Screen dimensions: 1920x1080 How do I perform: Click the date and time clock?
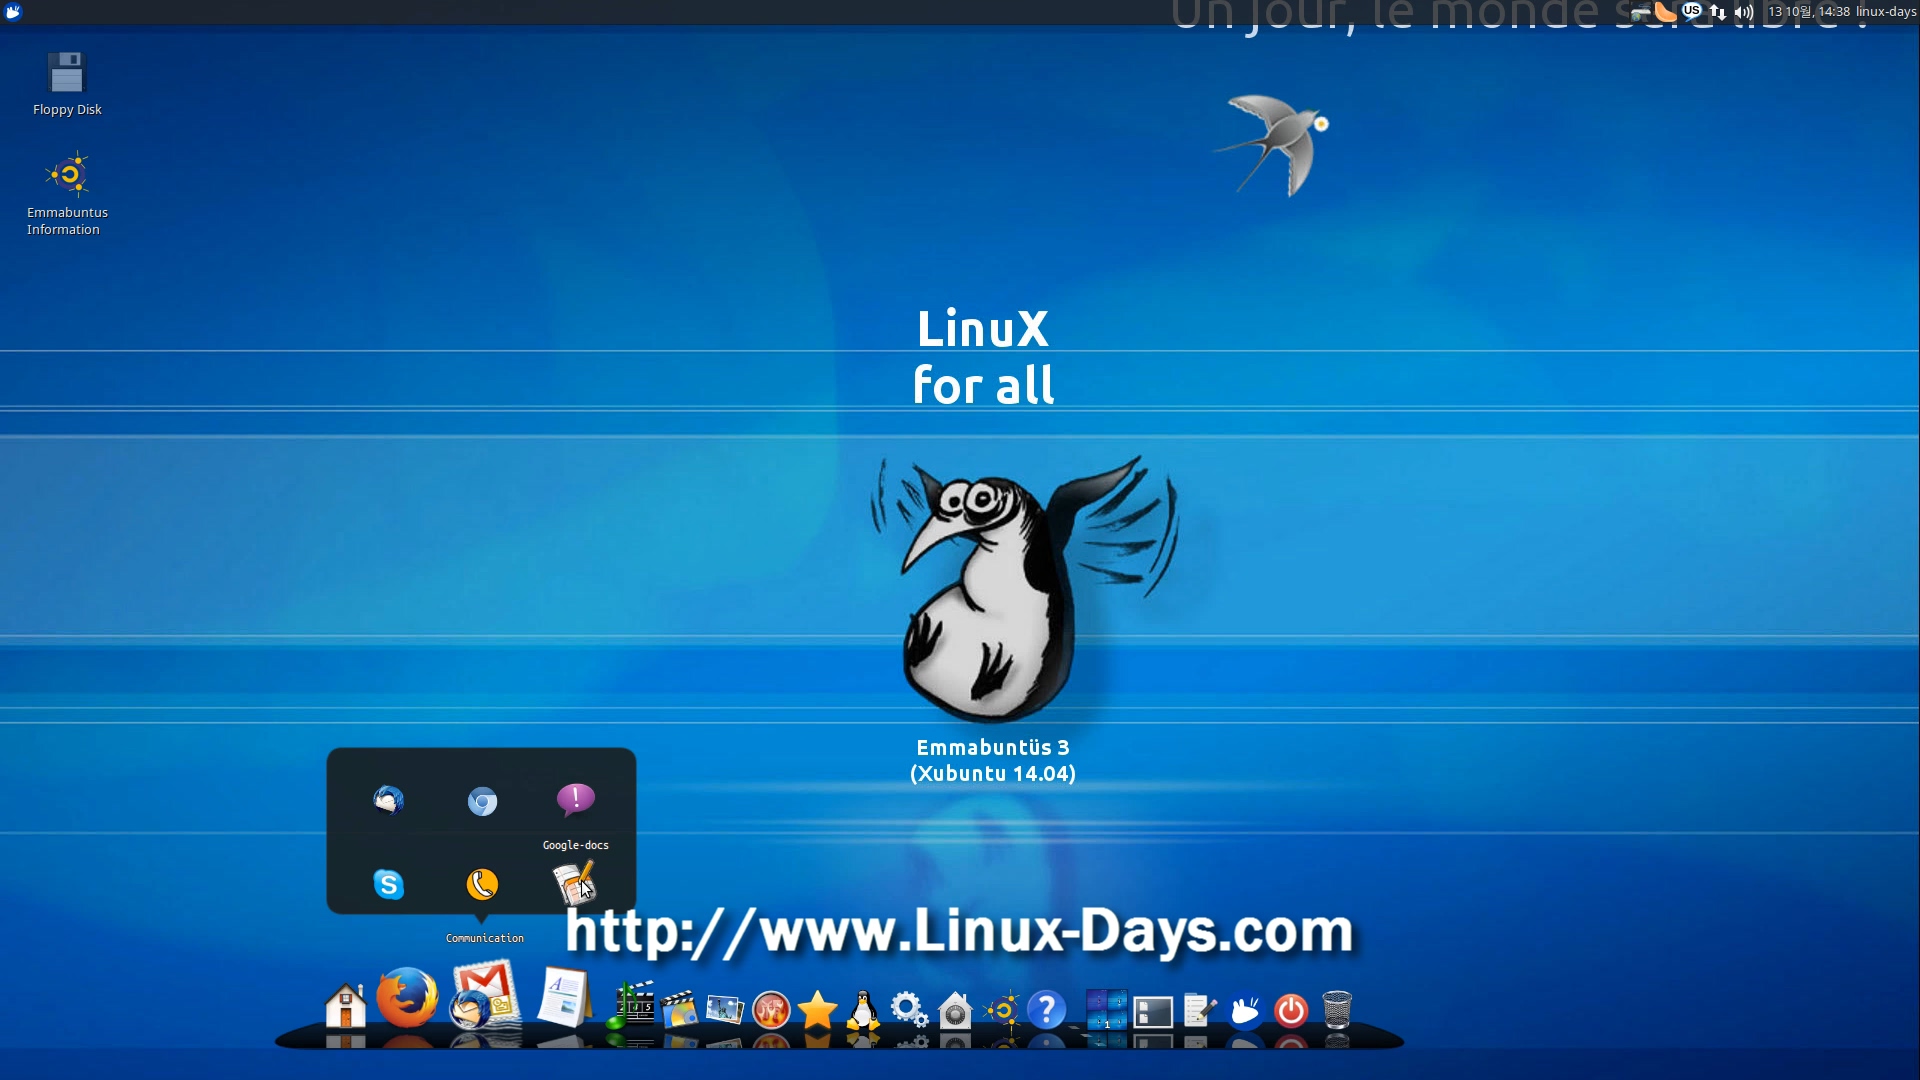click(1809, 12)
